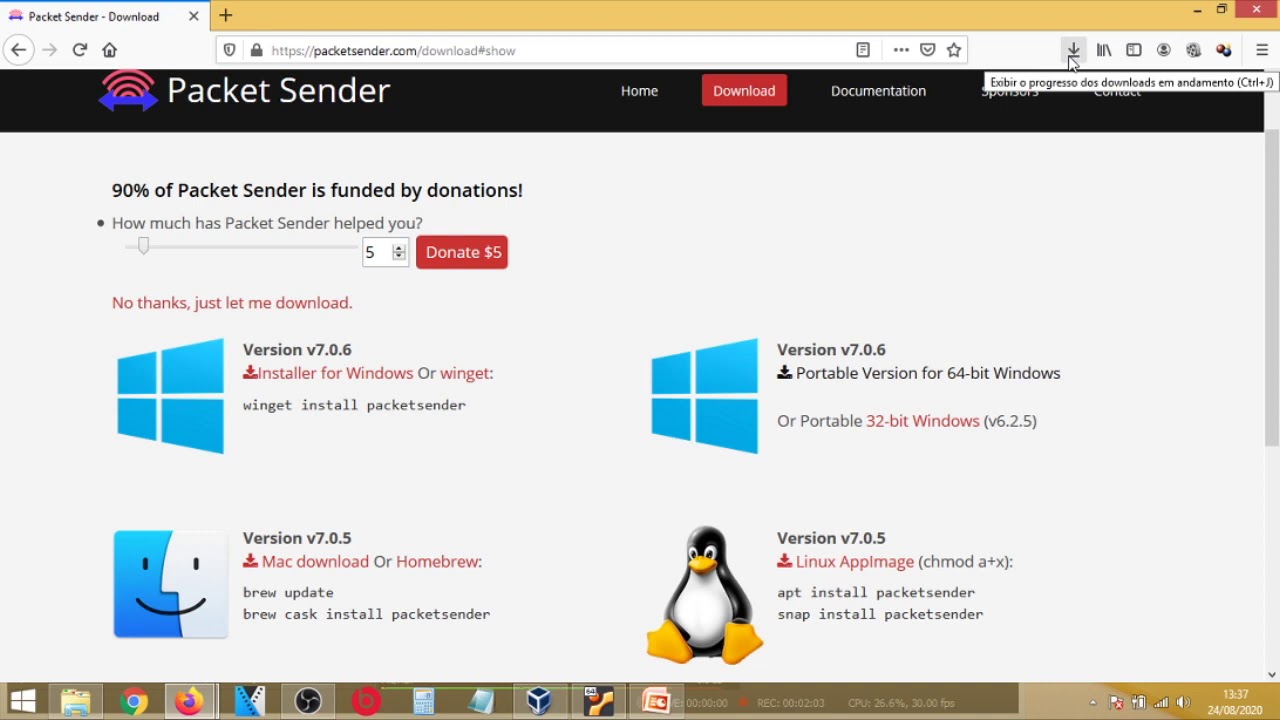
Task: Click Installer for Windows link
Action: (328, 373)
